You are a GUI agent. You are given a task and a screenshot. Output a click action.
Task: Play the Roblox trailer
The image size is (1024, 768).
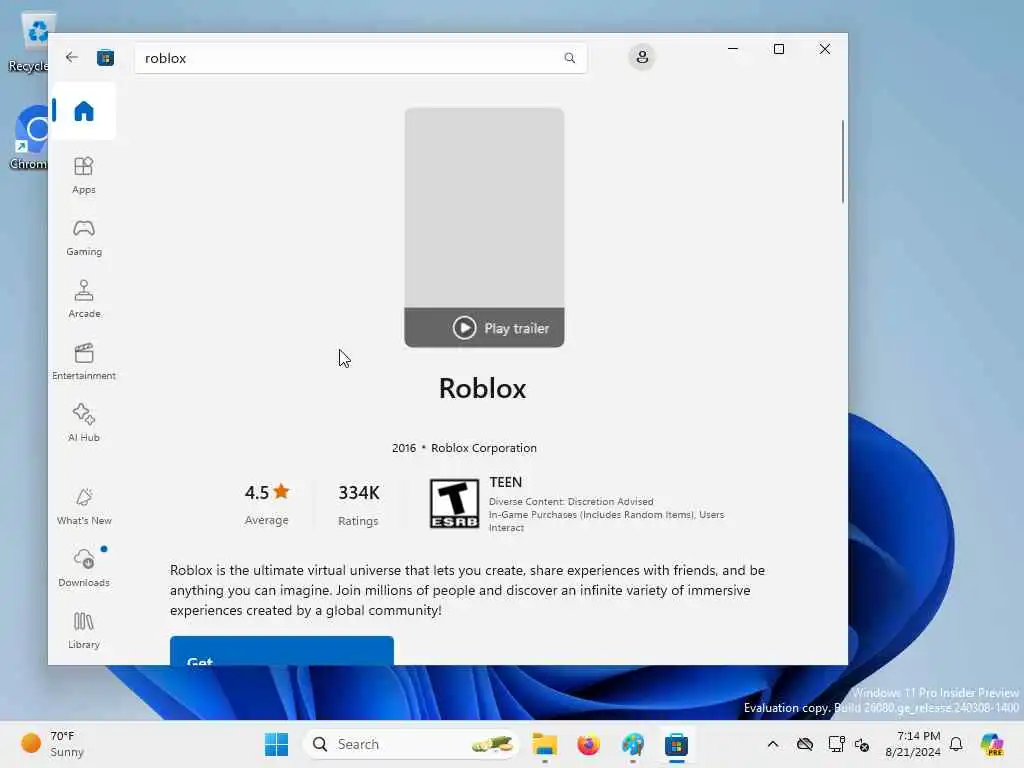[x=501, y=328]
